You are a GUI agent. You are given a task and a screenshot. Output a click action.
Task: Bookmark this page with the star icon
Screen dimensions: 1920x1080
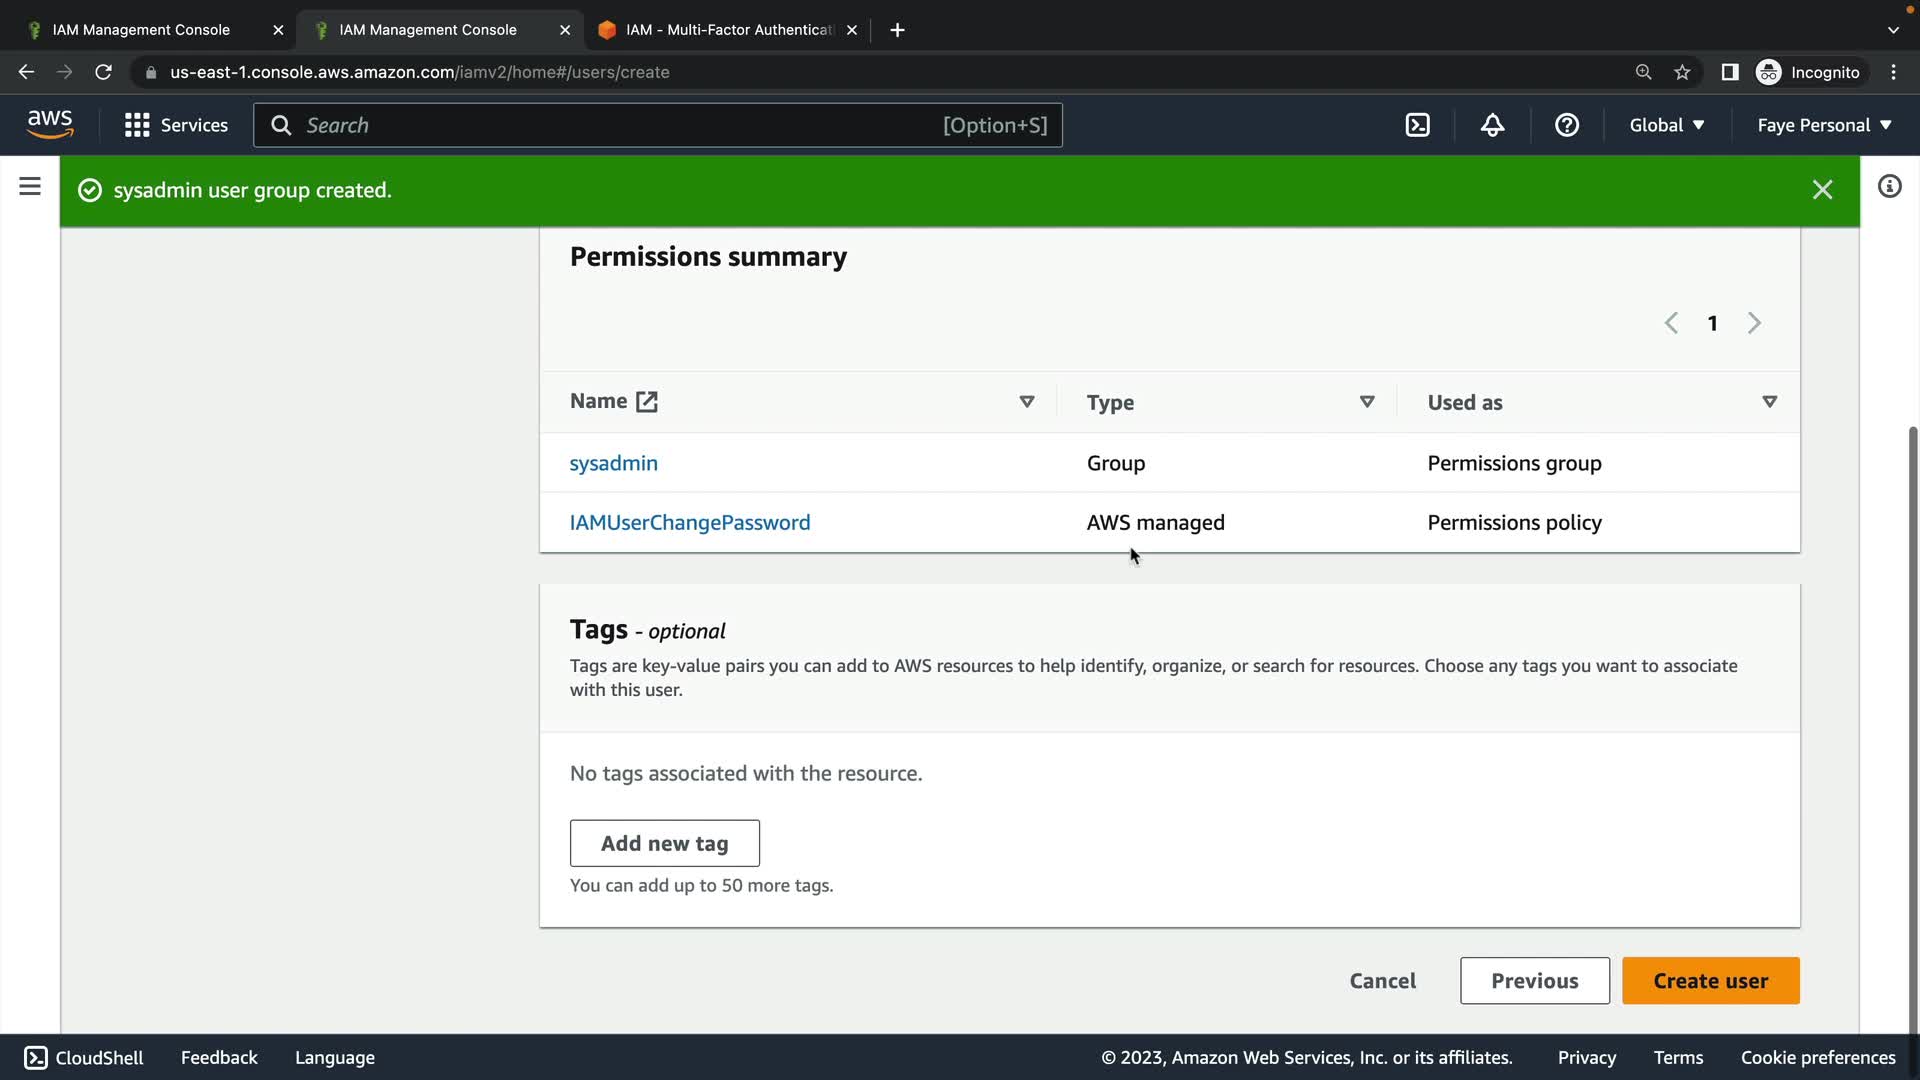(x=1682, y=72)
